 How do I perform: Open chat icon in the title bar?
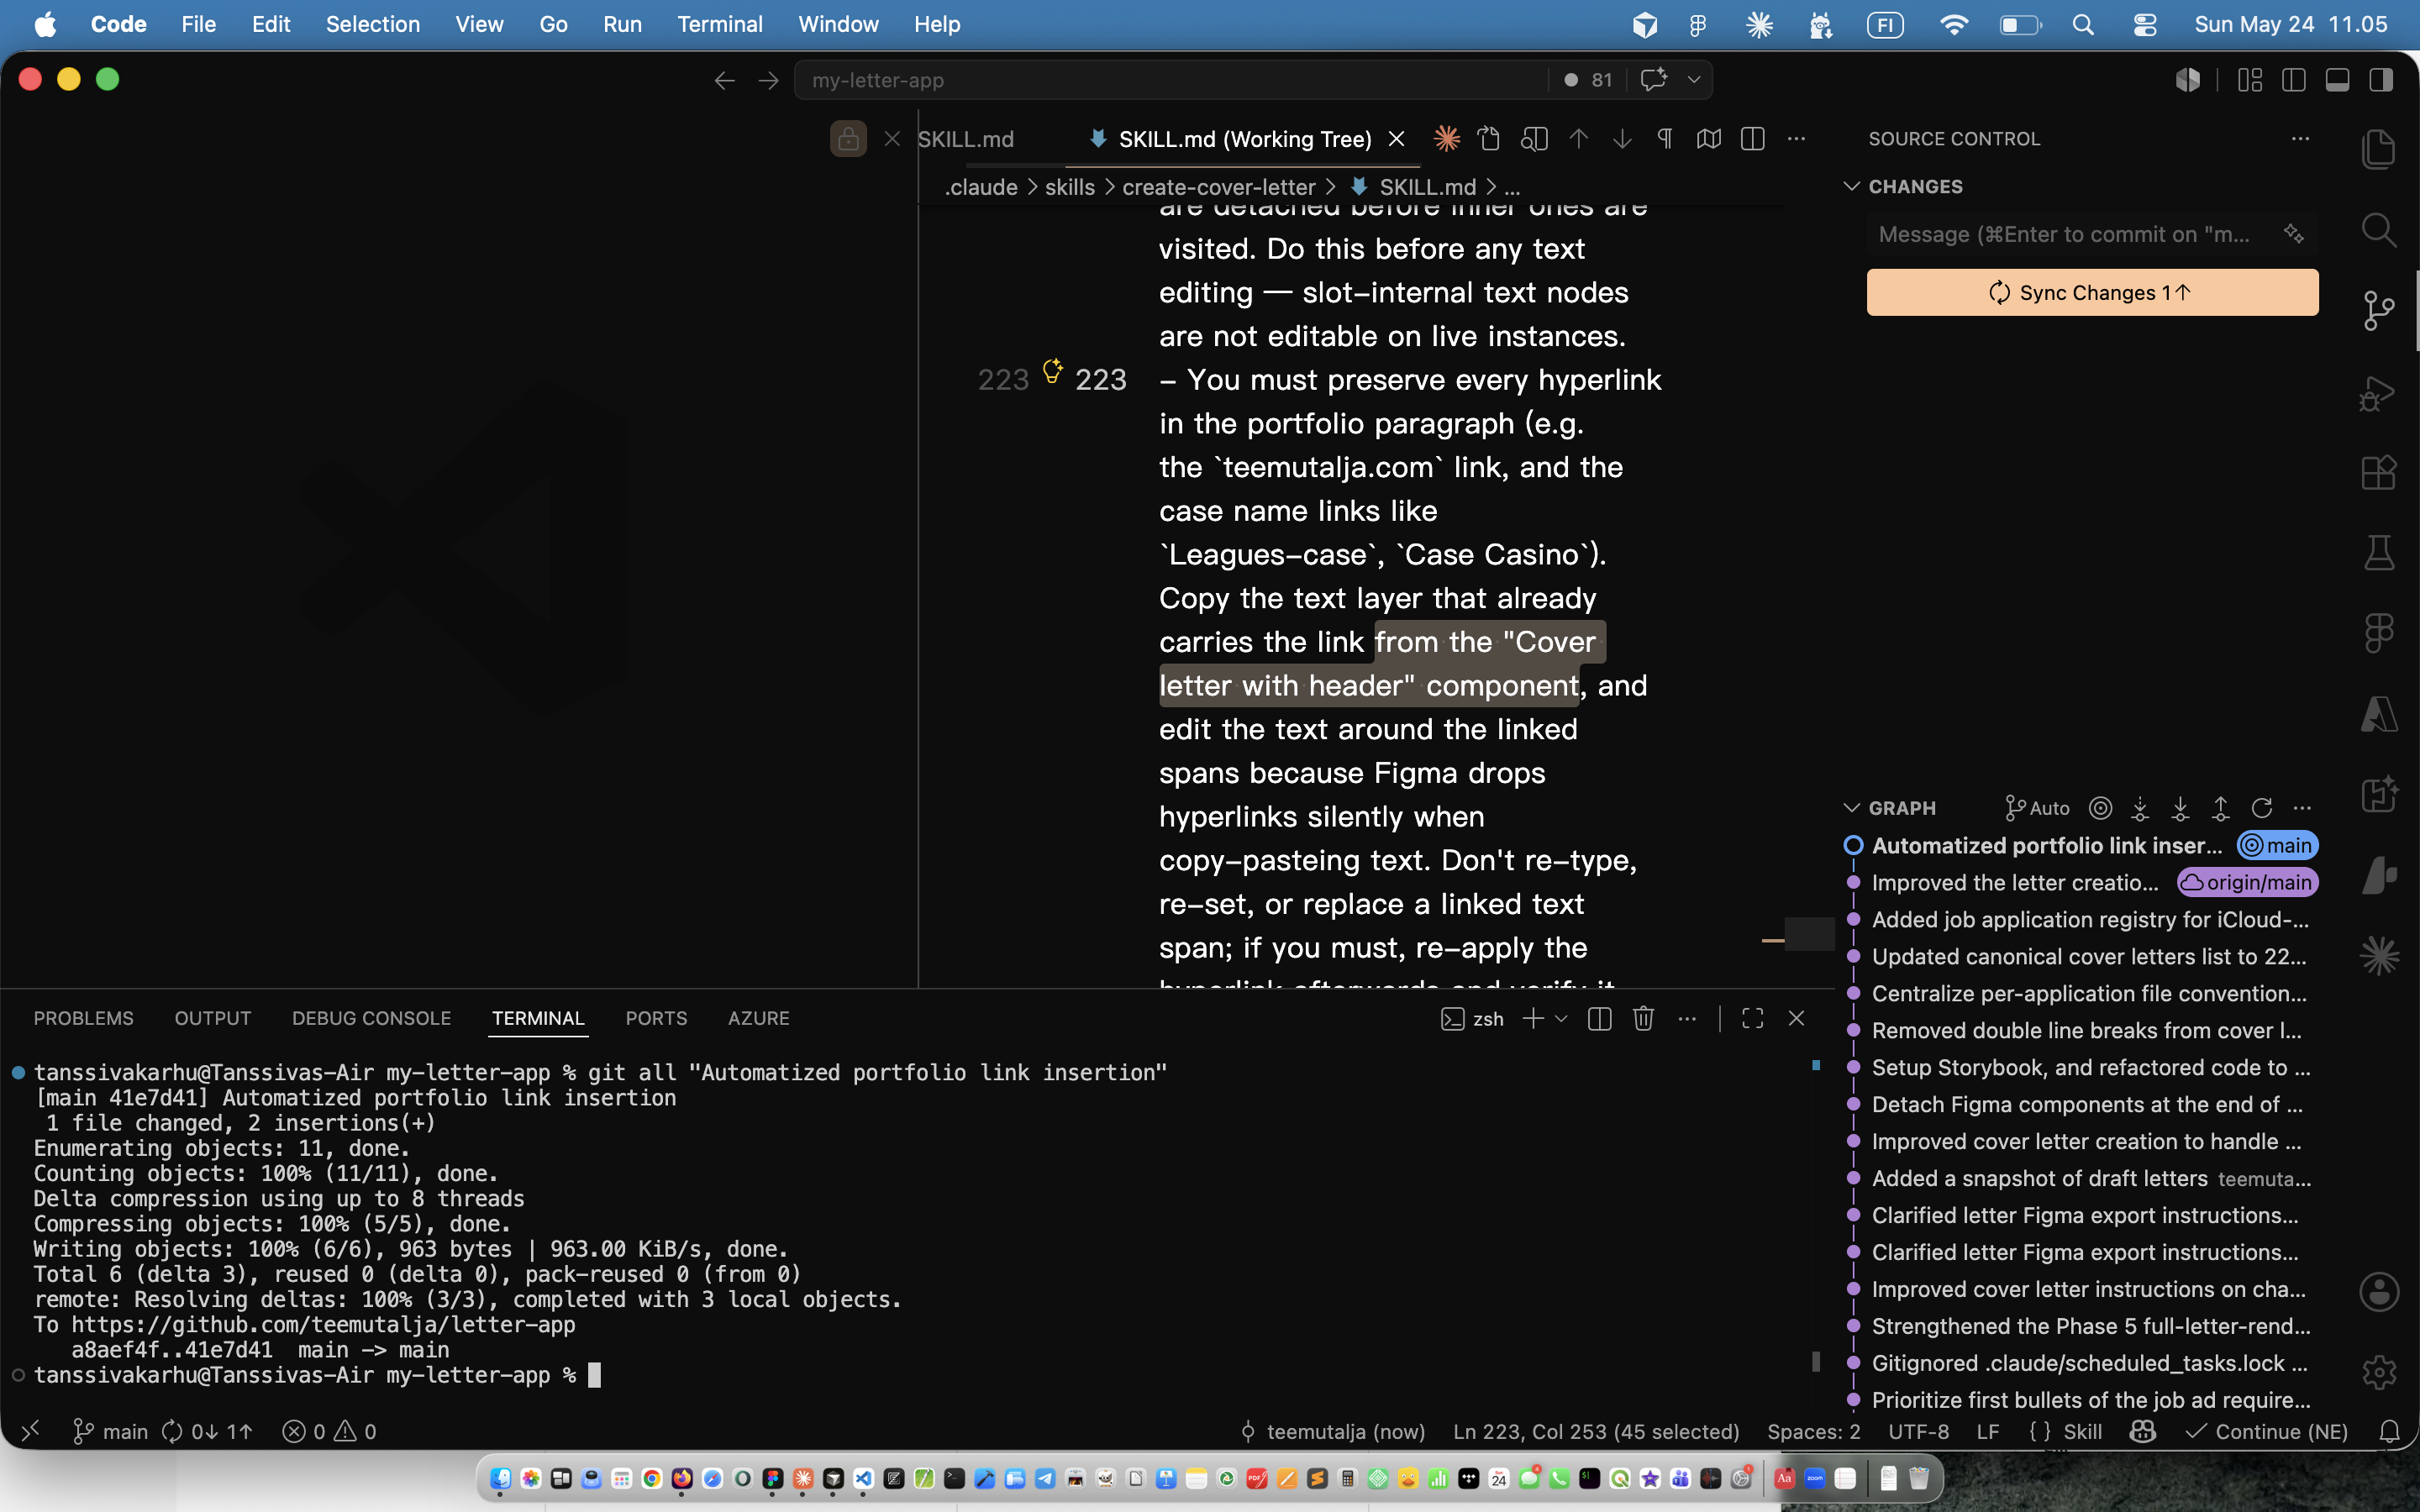click(x=1653, y=80)
